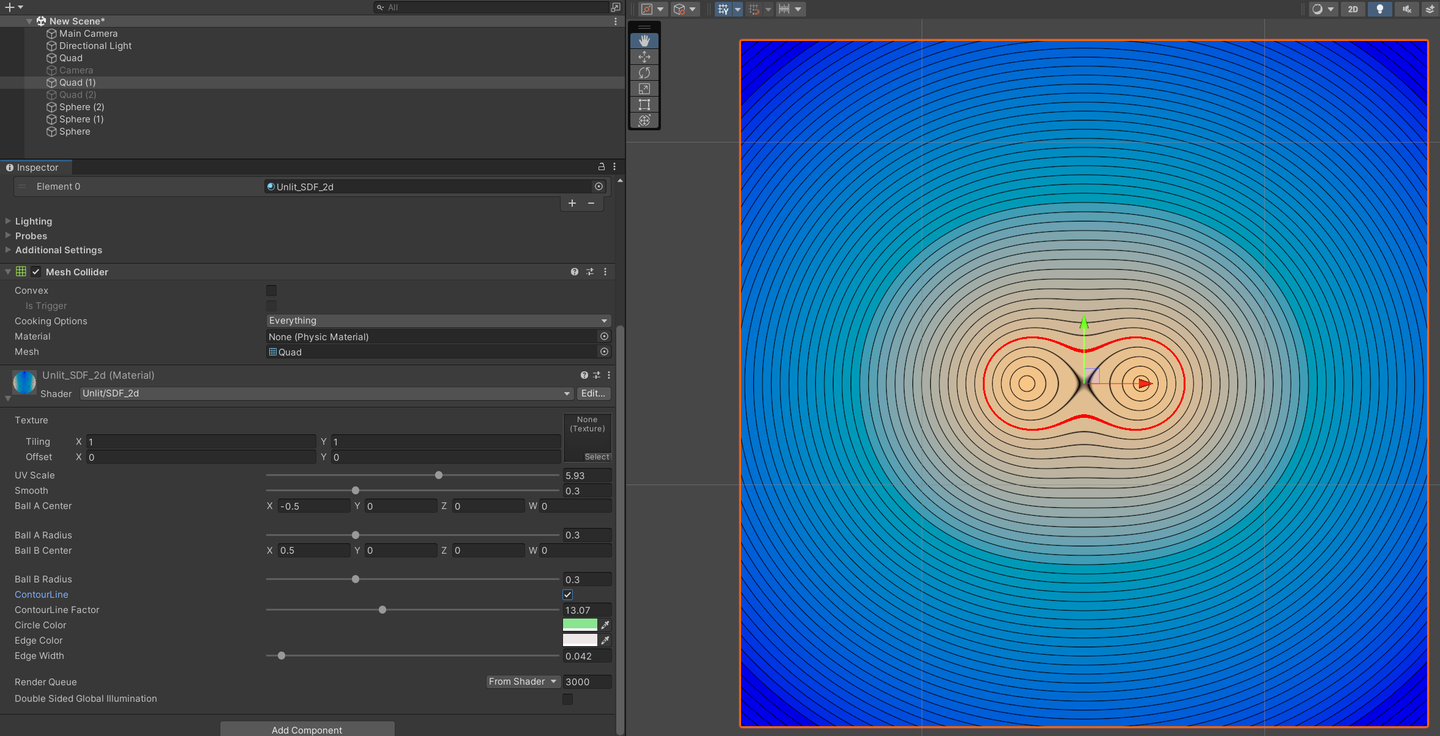The image size is (1440, 736).
Task: Select the Scale tool
Action: coord(644,89)
